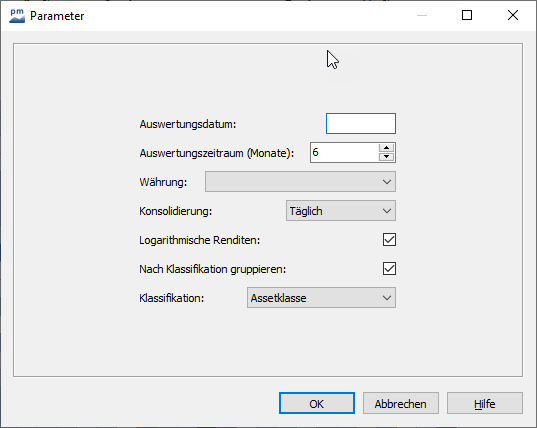Confirm parameters with the OK button
This screenshot has height=428, width=537.
[317, 403]
